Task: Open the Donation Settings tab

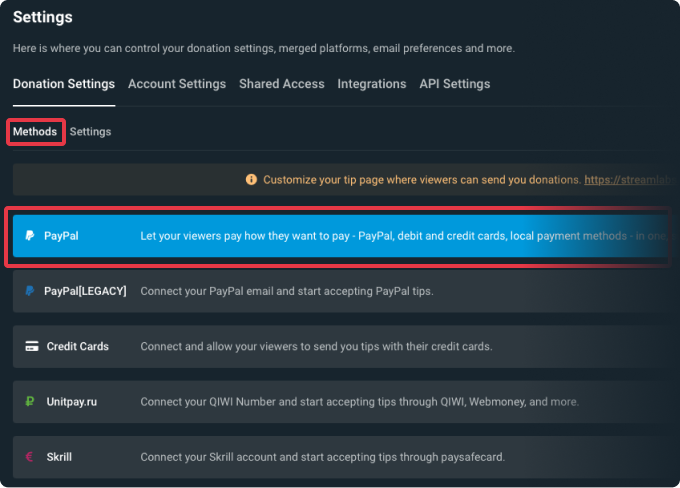Action: coord(64,84)
